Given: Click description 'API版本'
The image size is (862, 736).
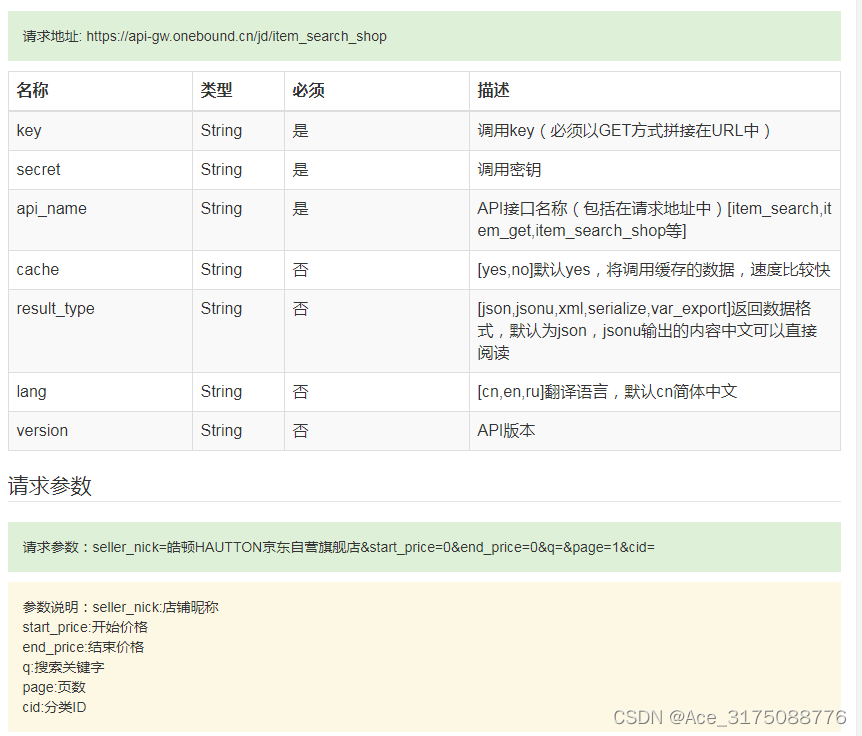Looking at the screenshot, I should point(506,431).
